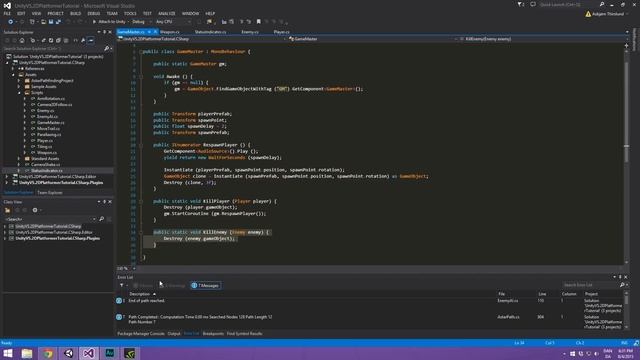Click the Quick Launch search icon
The width and height of the screenshot is (640, 360).
pyautogui.click(x=602, y=4)
